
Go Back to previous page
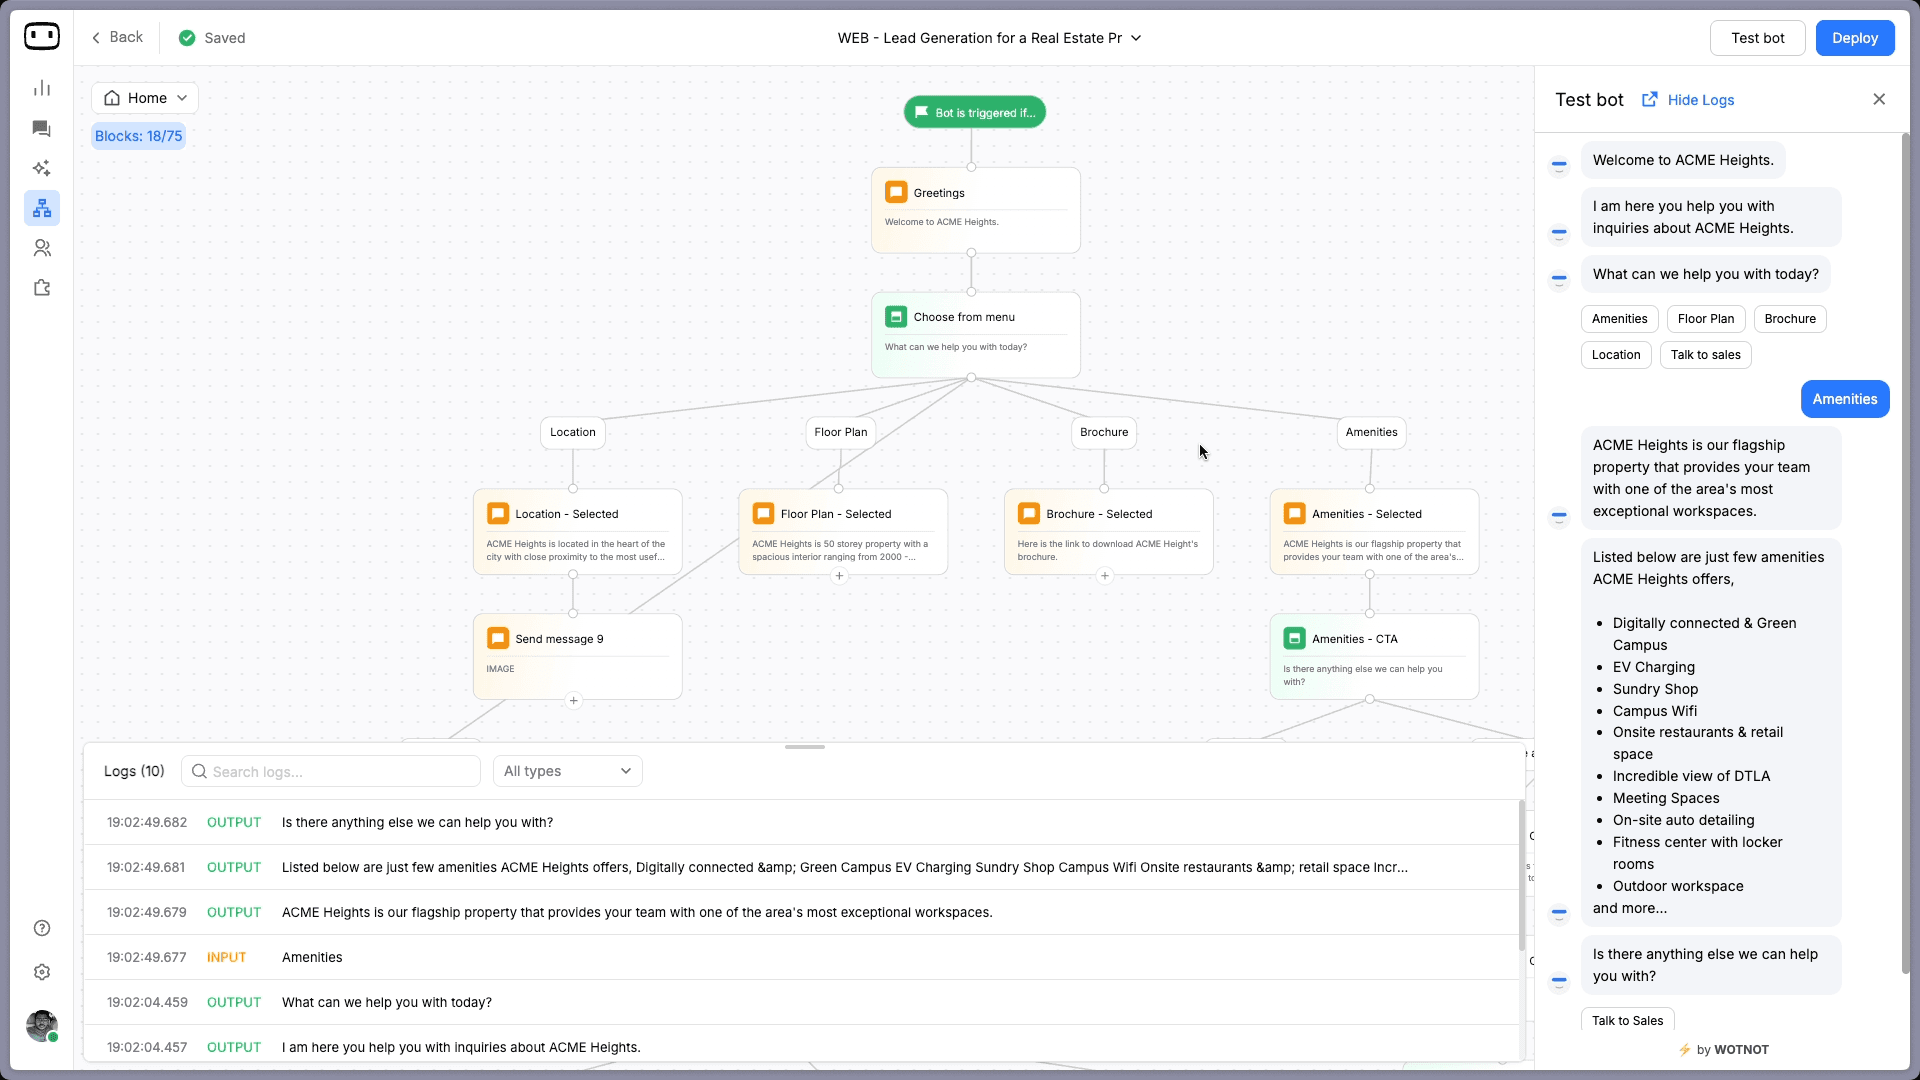(x=118, y=37)
